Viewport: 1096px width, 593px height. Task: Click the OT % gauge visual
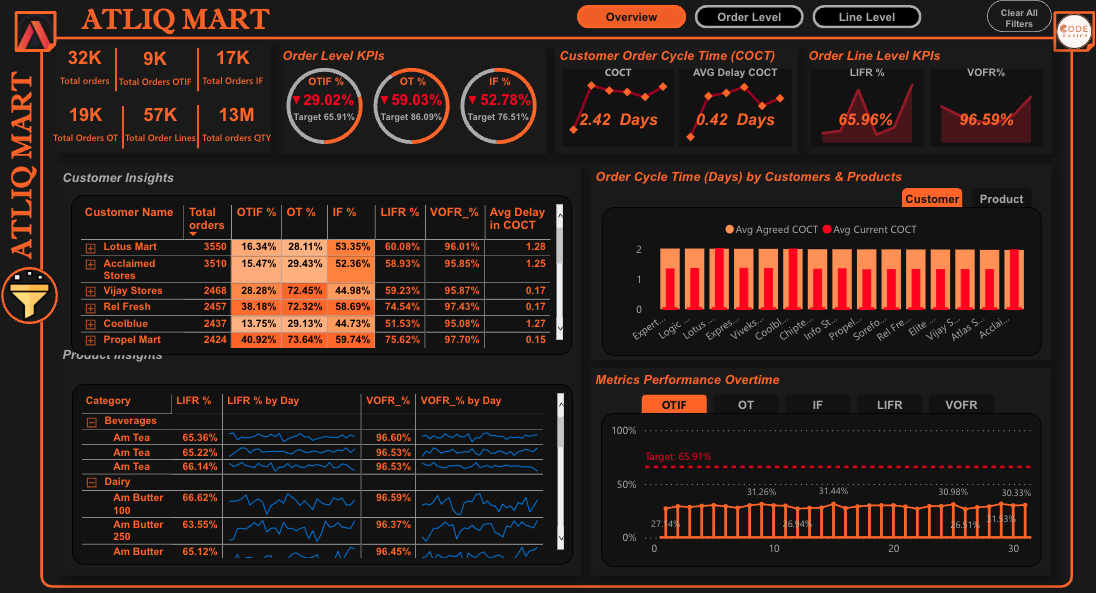point(410,105)
